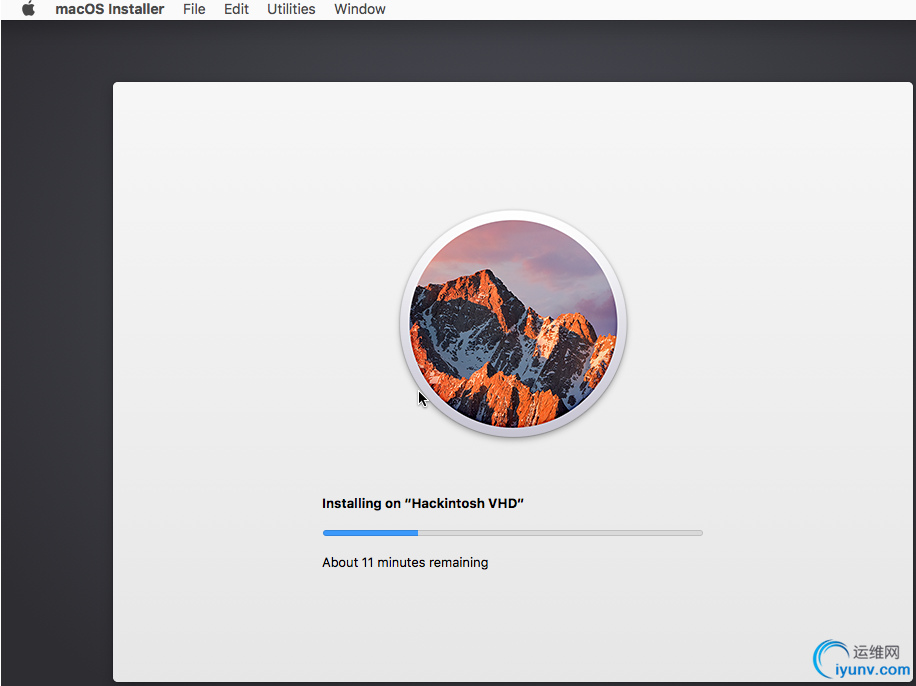Open the File menu
Image resolution: width=916 pixels, height=686 pixels.
pyautogui.click(x=194, y=9)
